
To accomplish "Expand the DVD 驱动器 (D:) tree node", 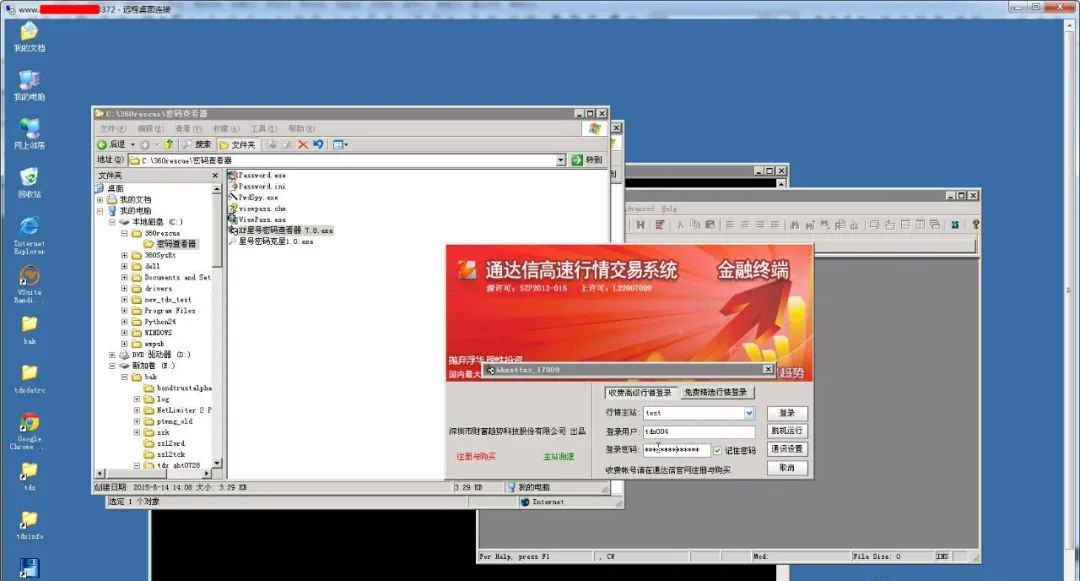I will click(112, 355).
